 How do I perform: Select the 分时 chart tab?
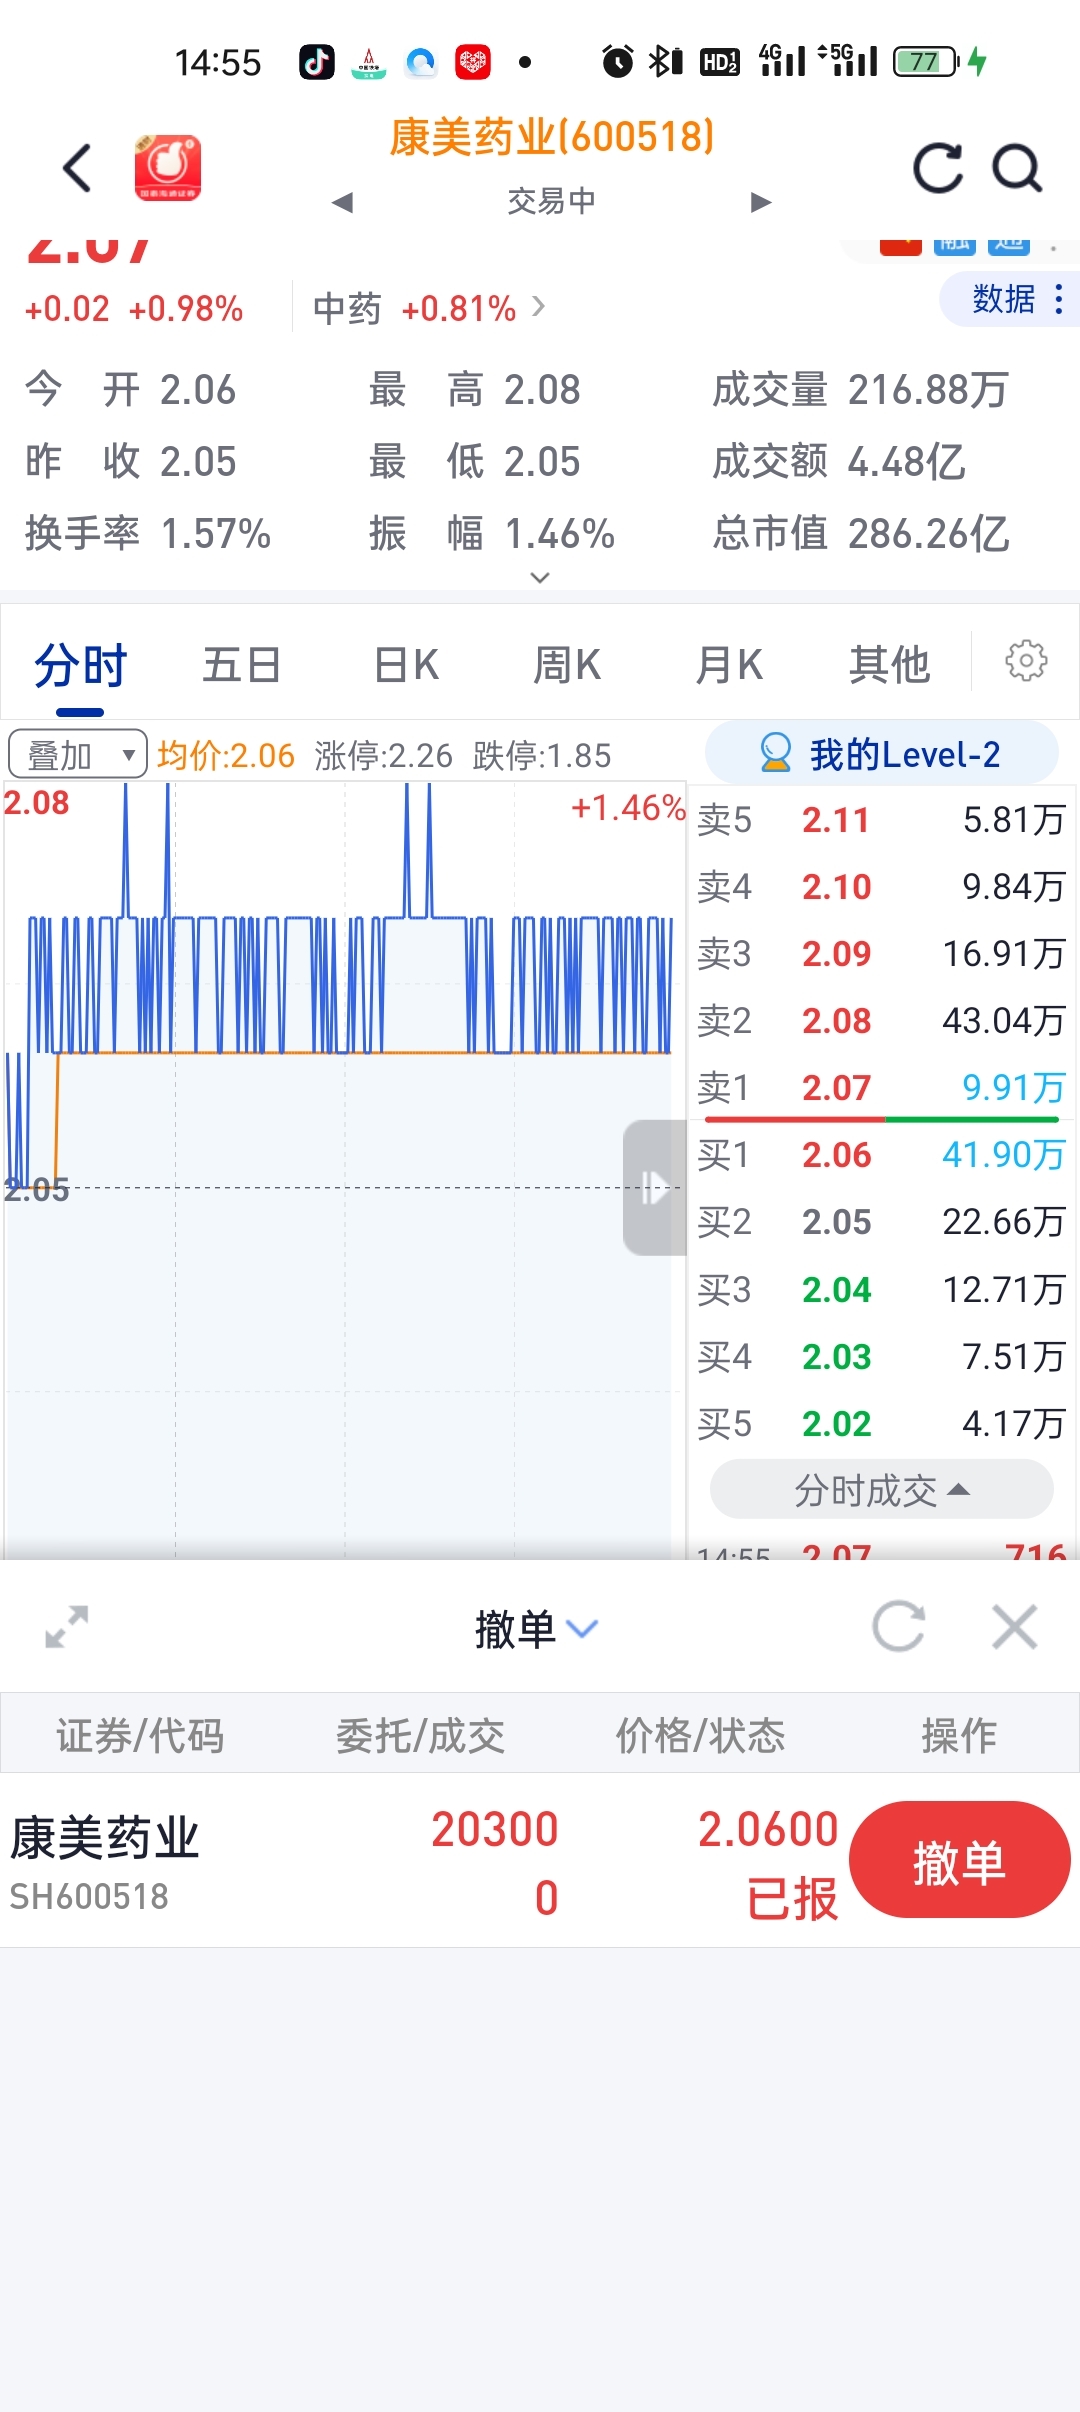coord(80,665)
